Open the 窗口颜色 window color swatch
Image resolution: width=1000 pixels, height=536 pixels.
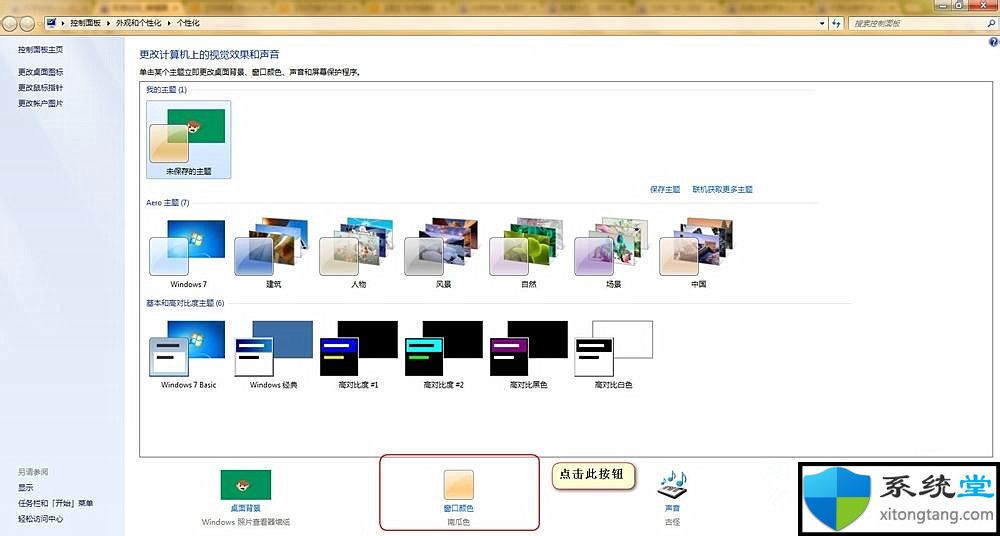coord(459,485)
